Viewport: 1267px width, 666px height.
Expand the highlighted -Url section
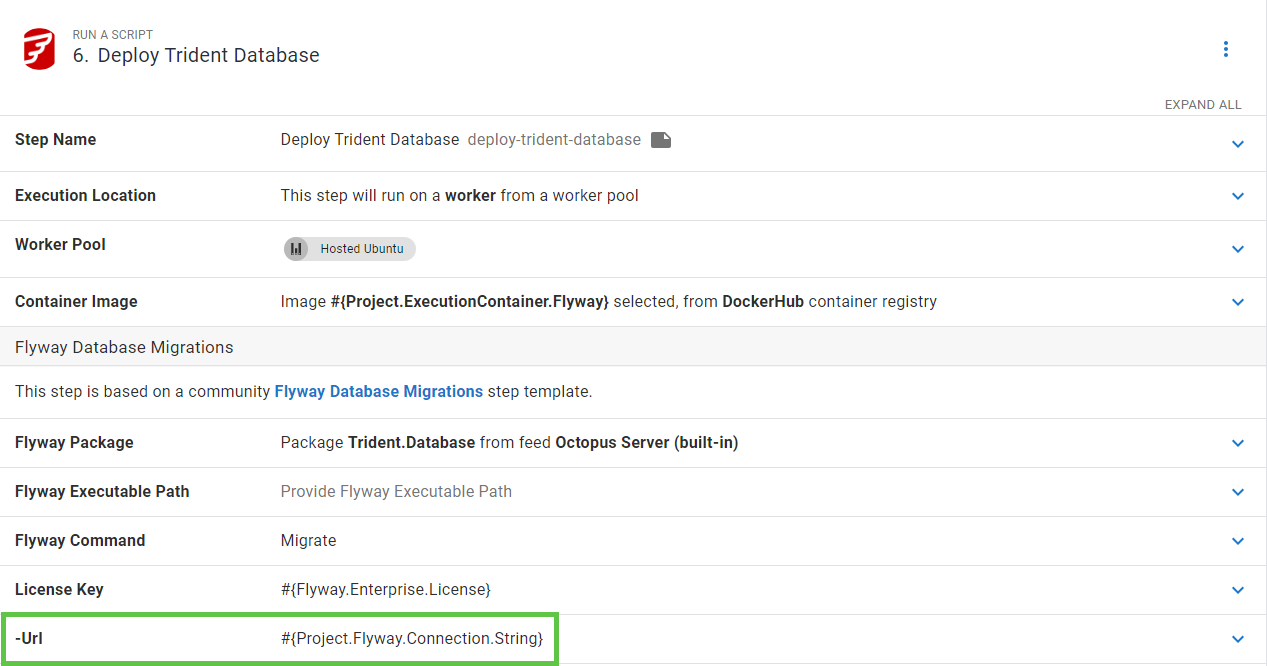pyautogui.click(x=1238, y=638)
